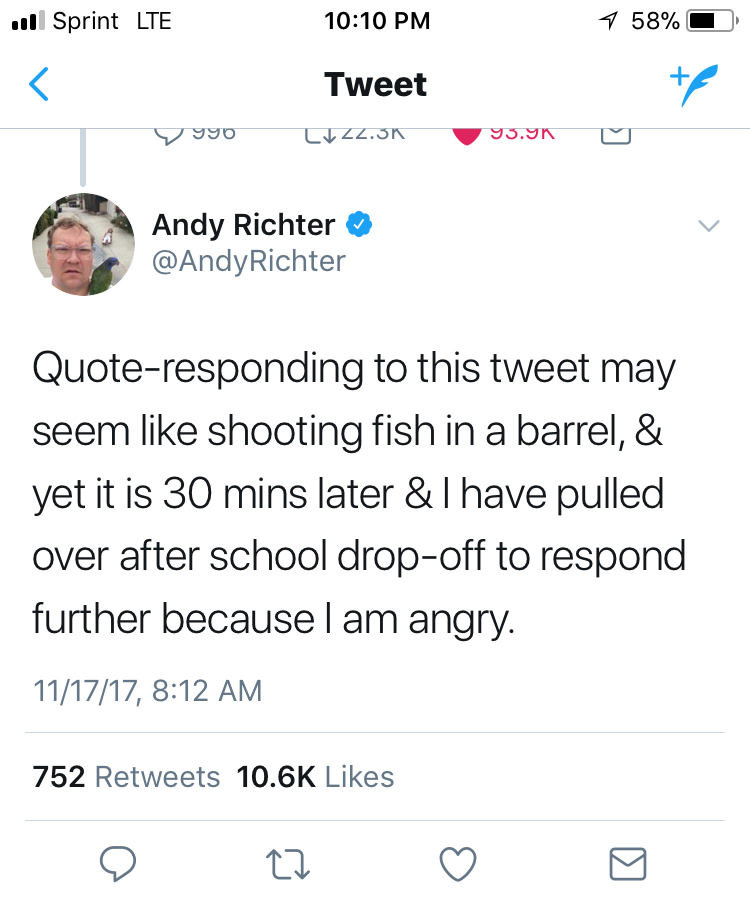
Task: Open Andy Richter's profile picture
Action: tap(83, 243)
